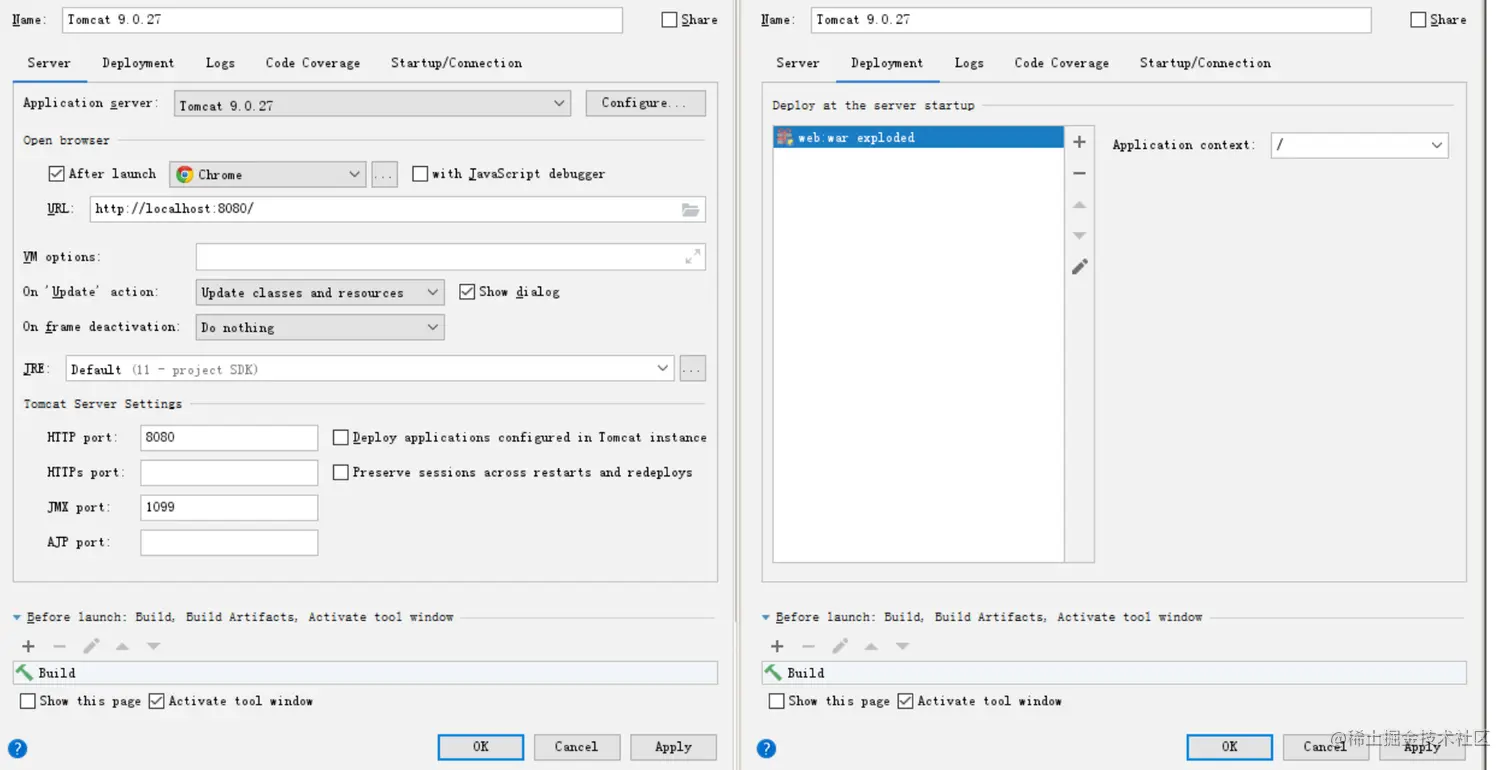The image size is (1512, 770).
Task: Click Cancel in left dialog
Action: (x=576, y=747)
